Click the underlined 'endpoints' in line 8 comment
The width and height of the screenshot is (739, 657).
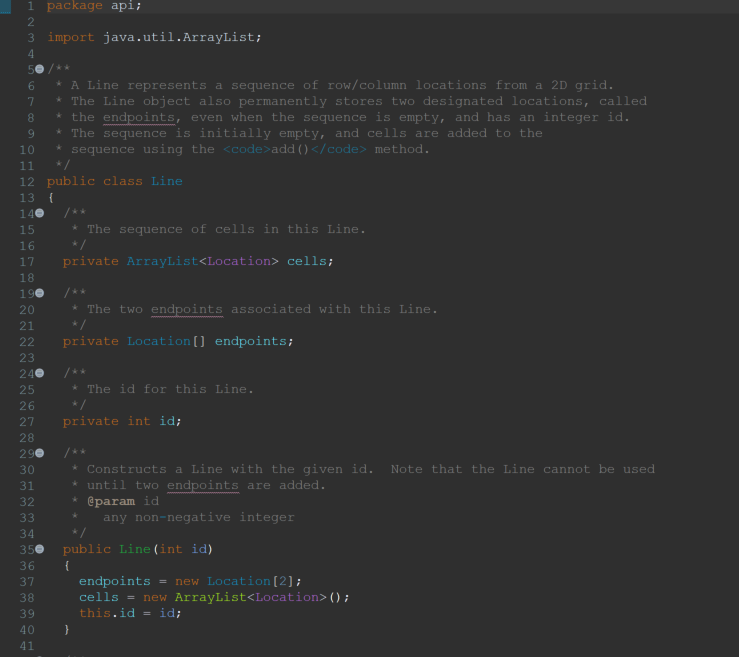(x=139, y=117)
